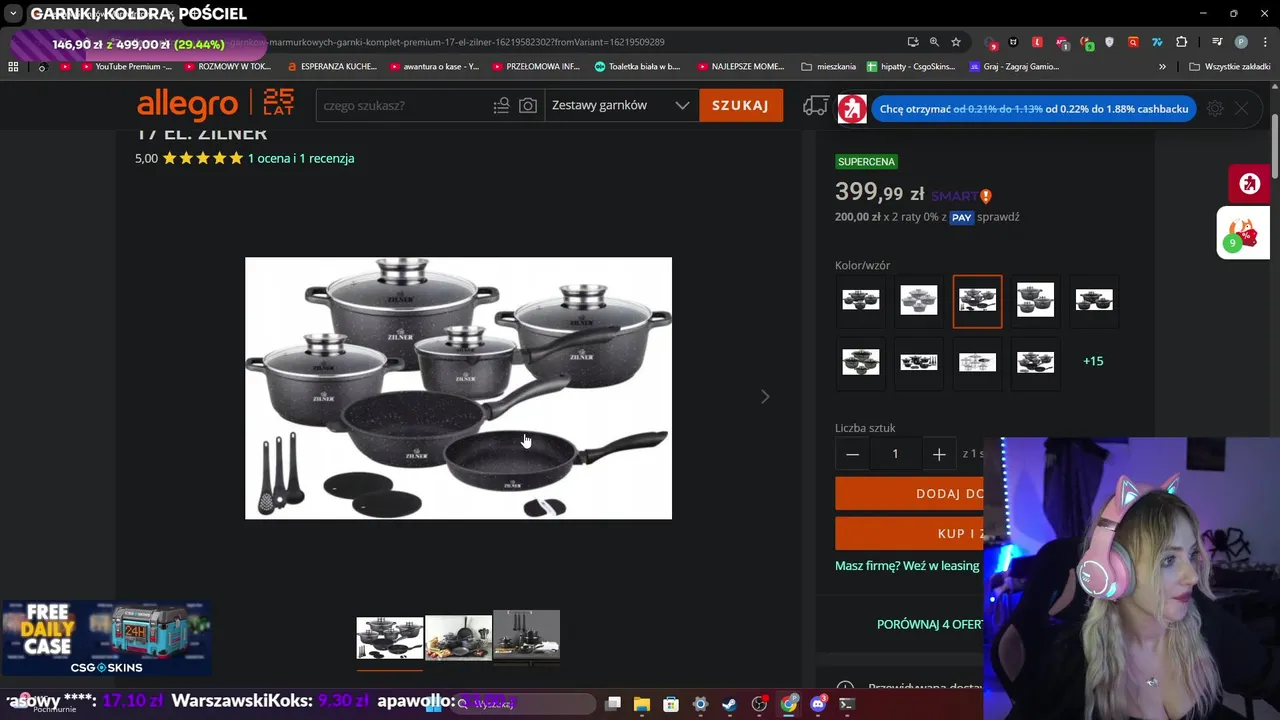This screenshot has height=720, width=1280.
Task: Bookmark this page with the star icon
Action: tap(956, 42)
